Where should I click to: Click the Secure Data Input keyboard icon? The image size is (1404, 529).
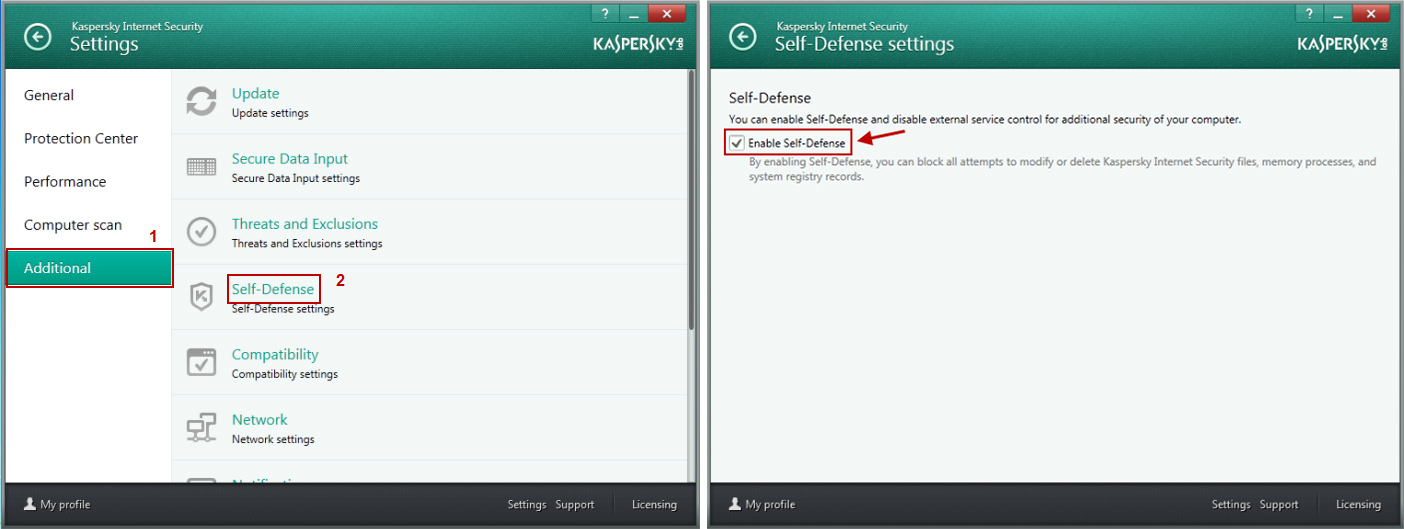pos(202,167)
